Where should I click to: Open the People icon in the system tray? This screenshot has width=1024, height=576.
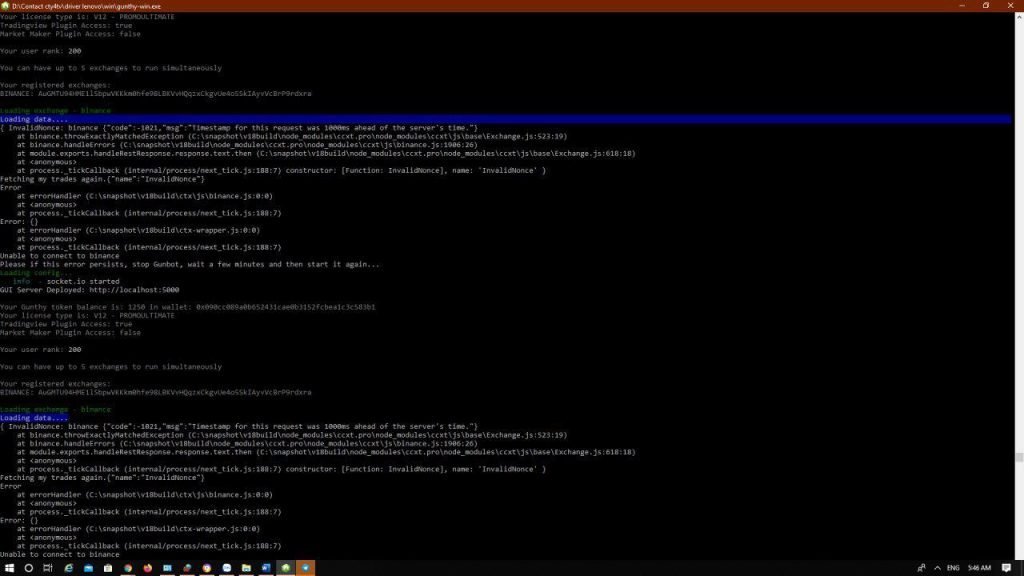(920, 567)
